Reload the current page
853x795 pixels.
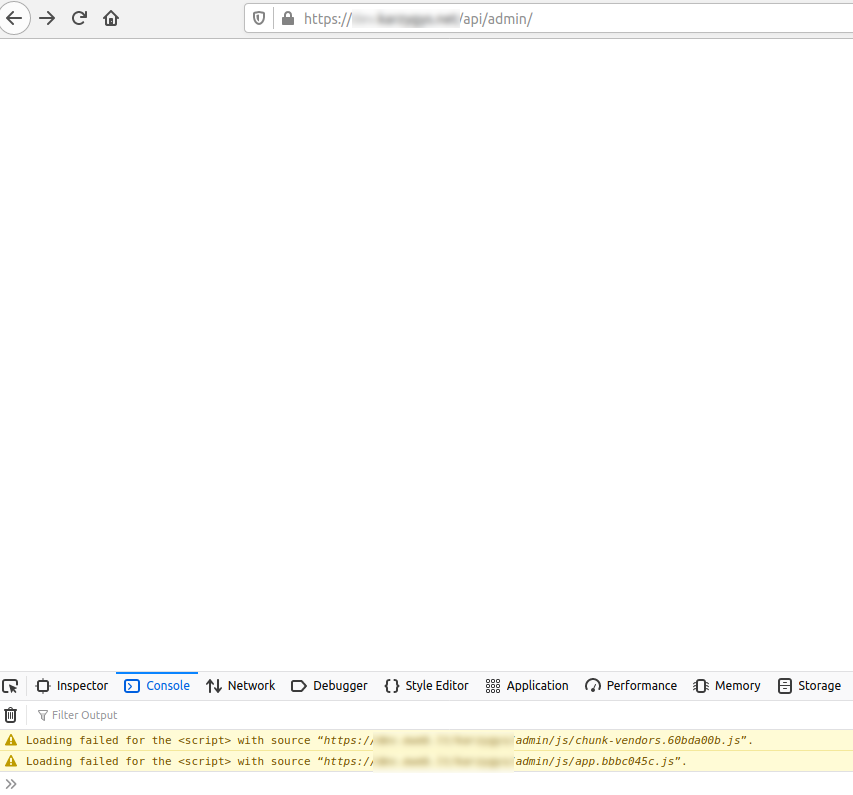coord(79,18)
